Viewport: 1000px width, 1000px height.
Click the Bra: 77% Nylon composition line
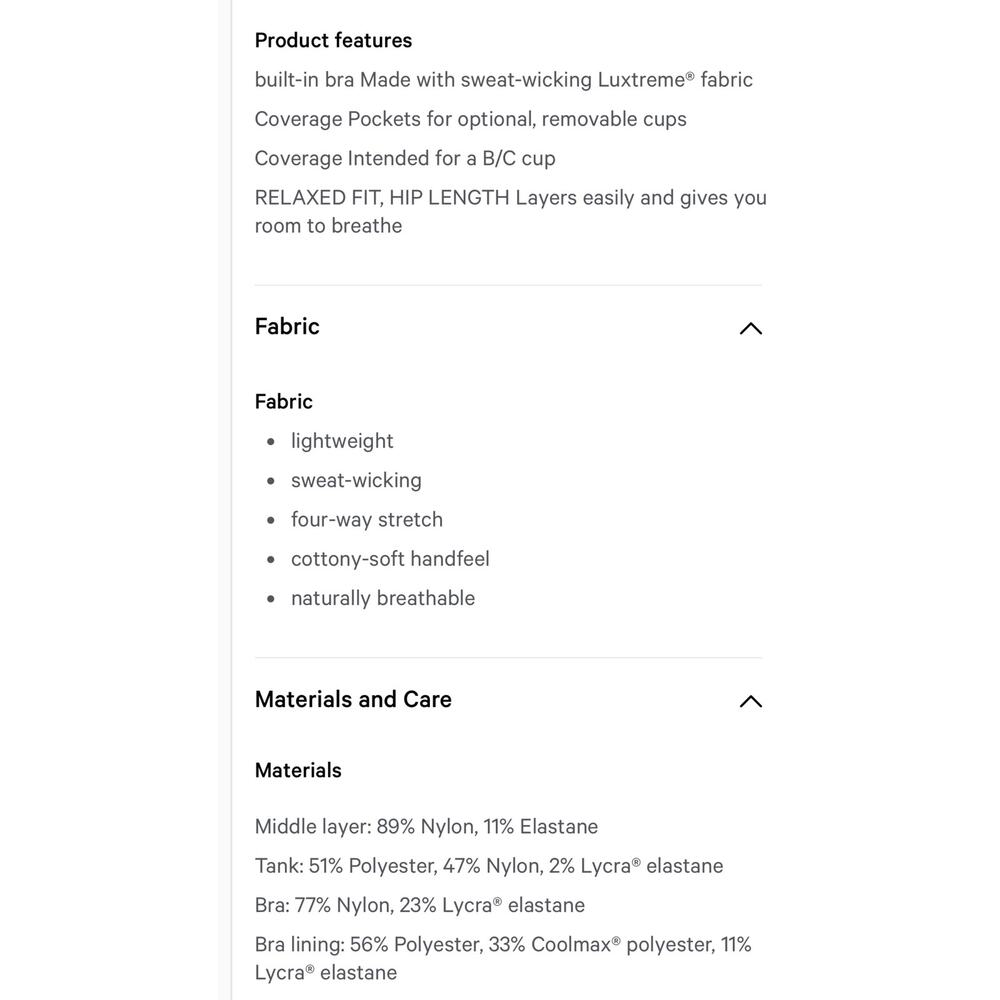419,905
